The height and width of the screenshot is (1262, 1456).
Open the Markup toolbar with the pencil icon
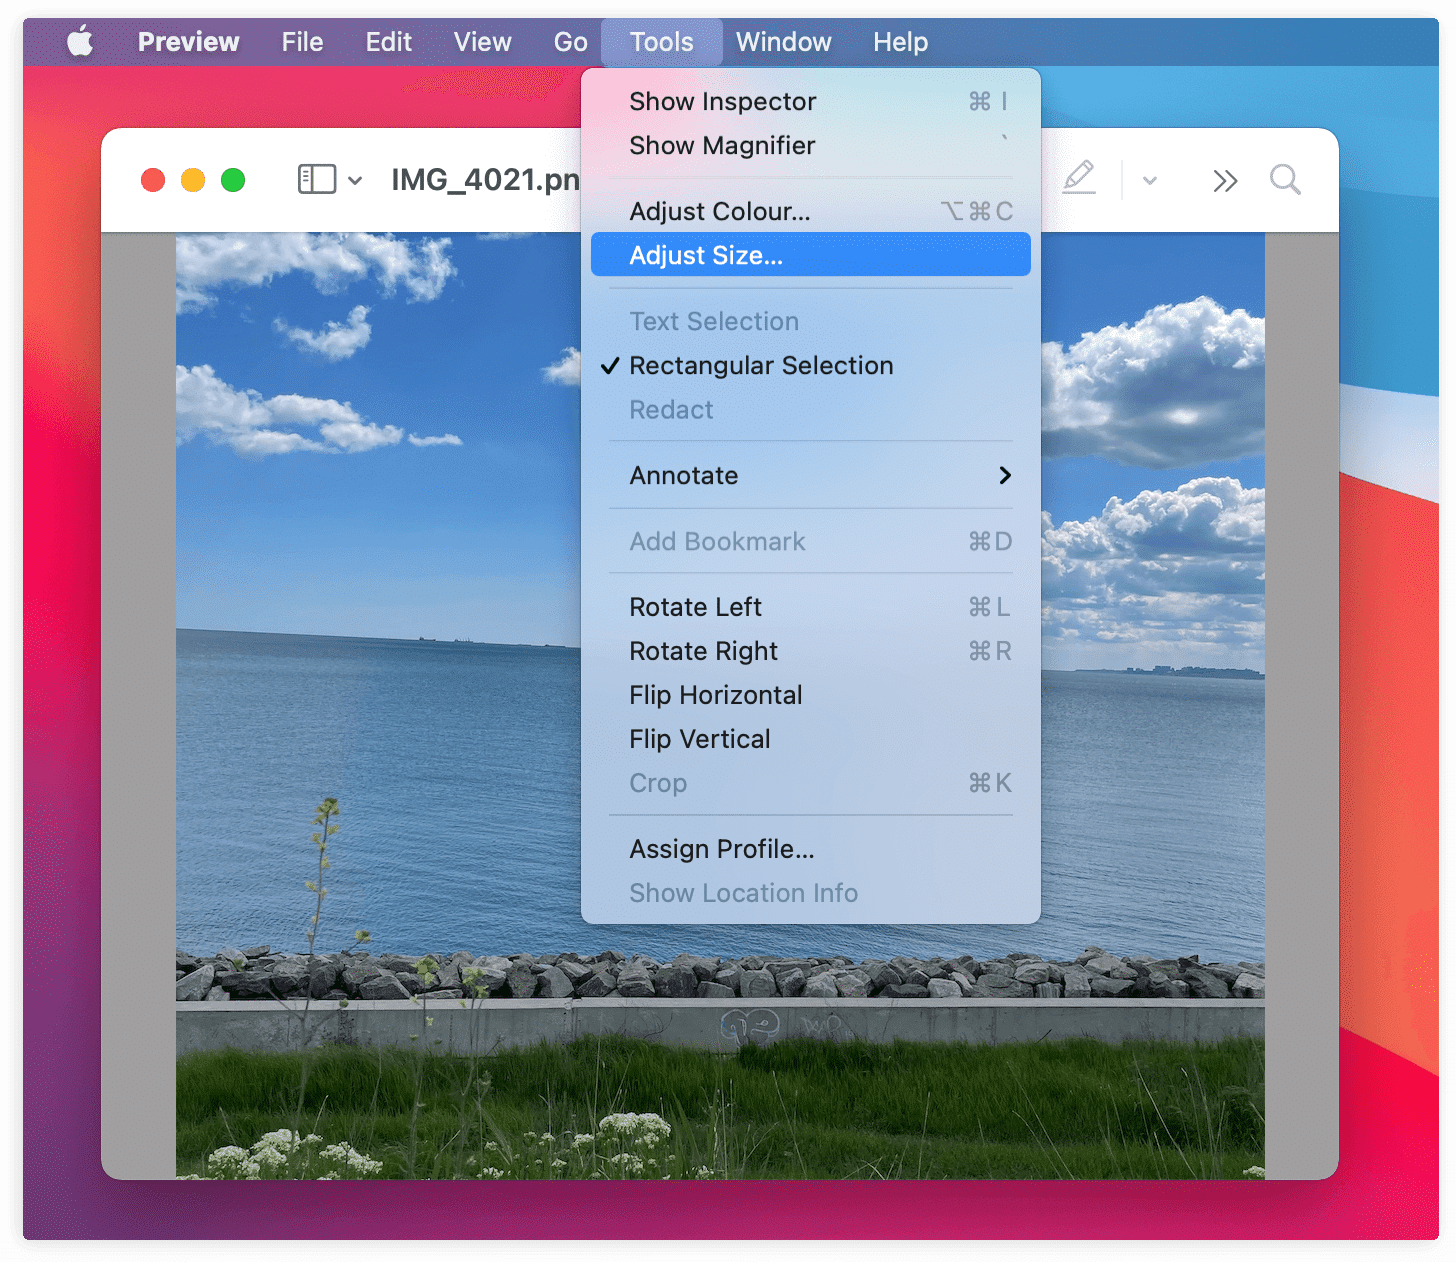point(1079,179)
